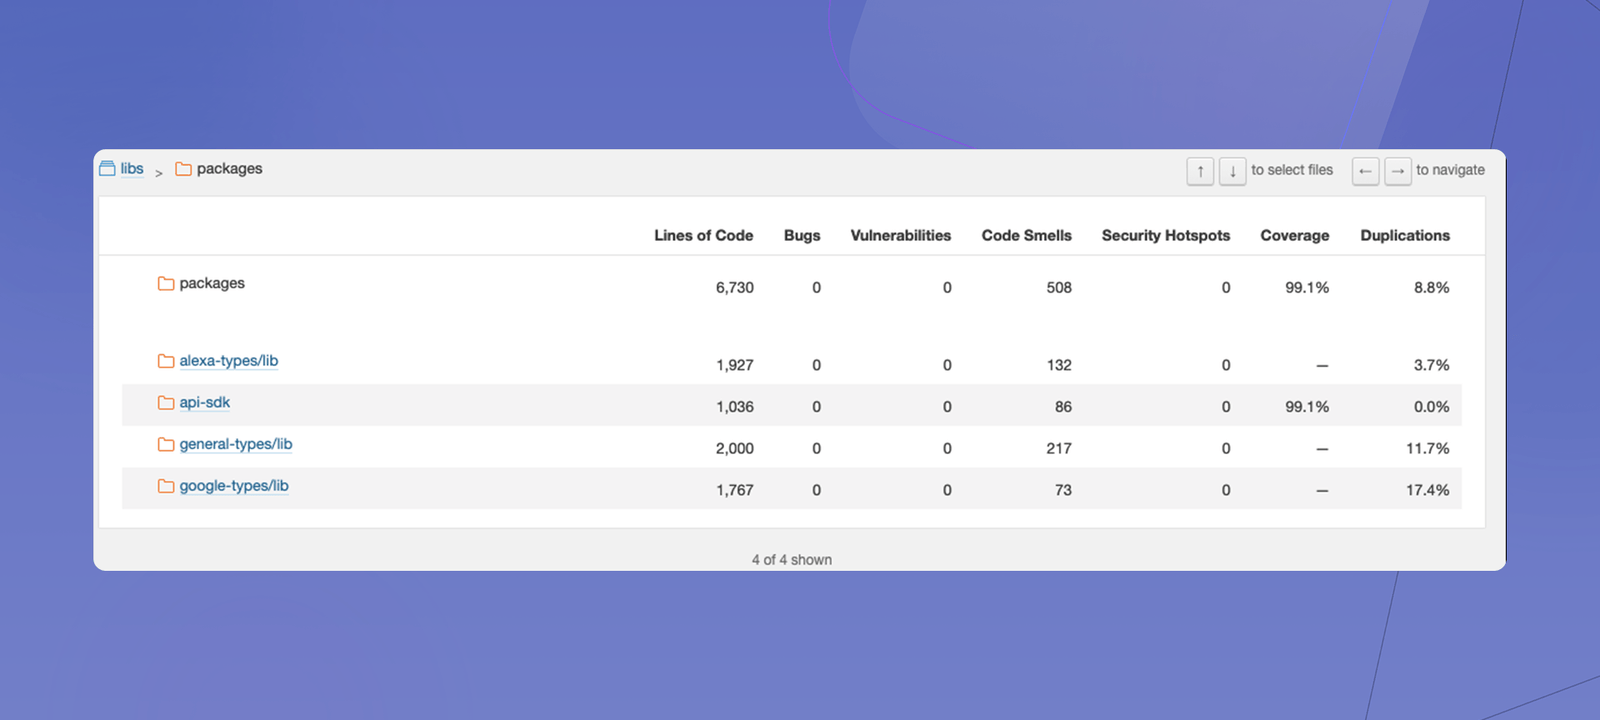This screenshot has height=720, width=1600.
Task: Click the right arrow navigate key
Action: click(1397, 171)
